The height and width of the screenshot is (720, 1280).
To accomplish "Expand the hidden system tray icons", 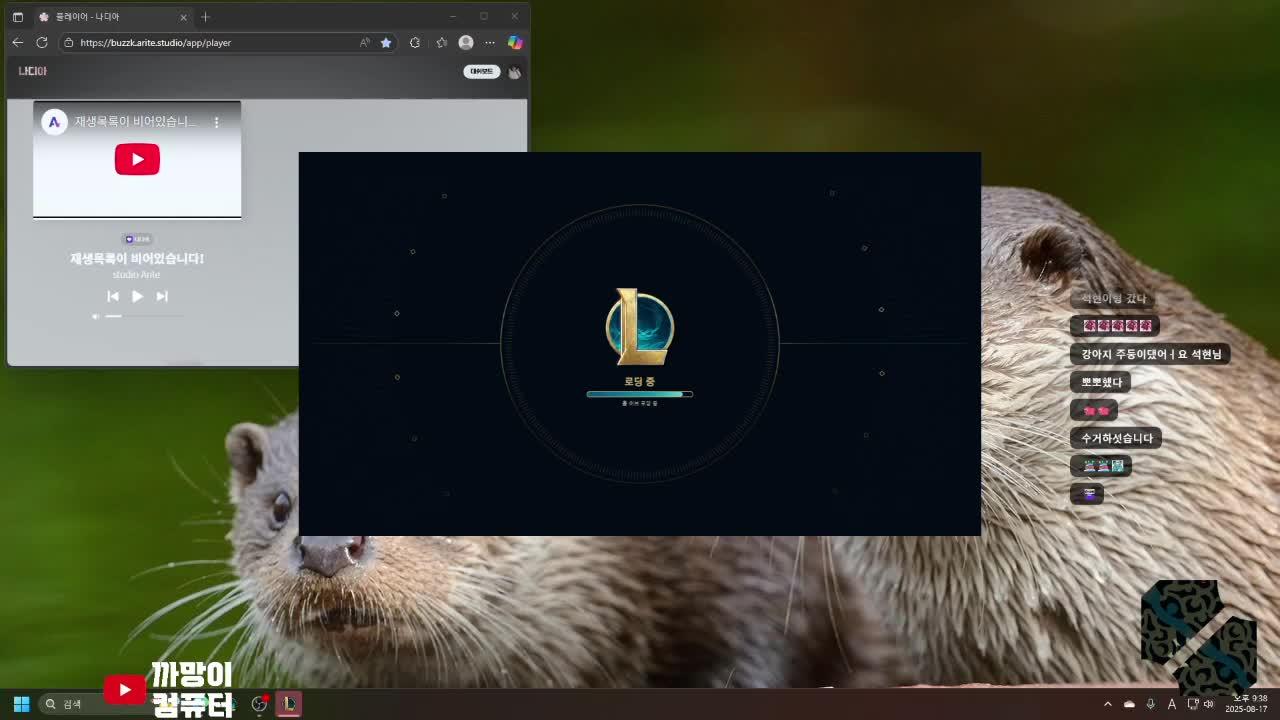I will point(1107,704).
